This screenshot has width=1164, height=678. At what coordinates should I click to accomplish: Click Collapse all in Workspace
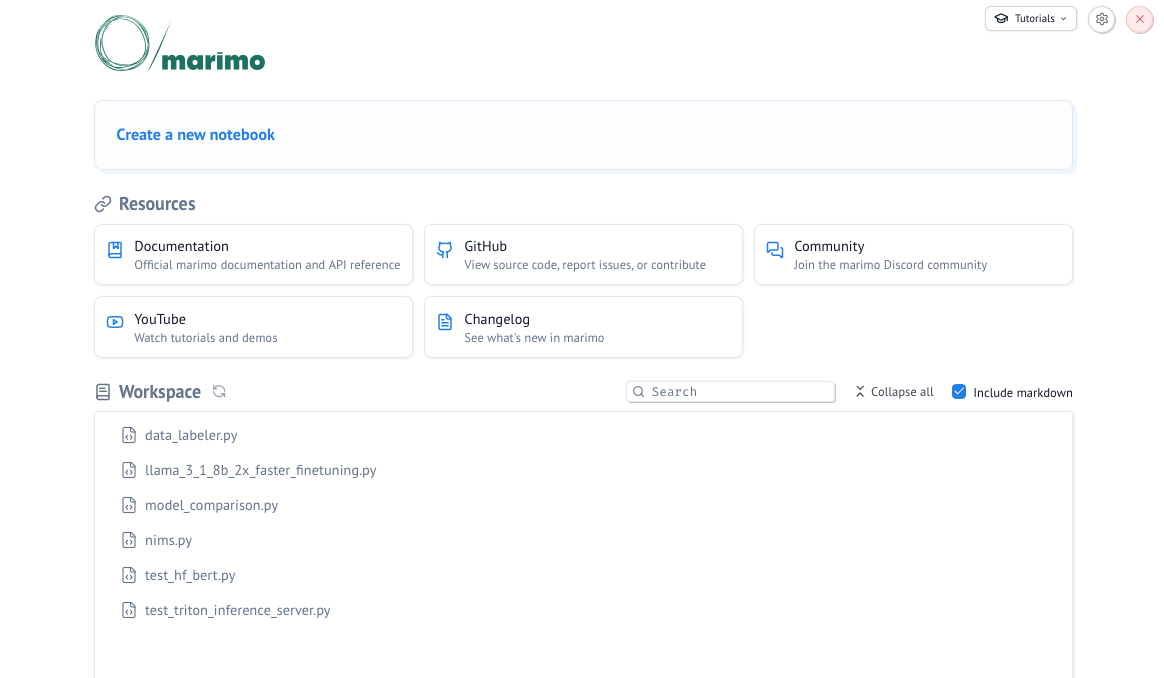[893, 392]
